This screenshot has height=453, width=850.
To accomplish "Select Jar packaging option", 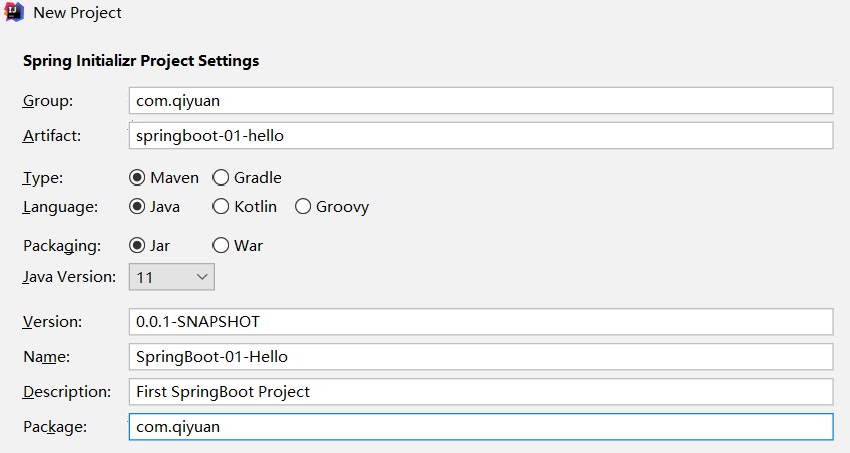I will click(138, 245).
